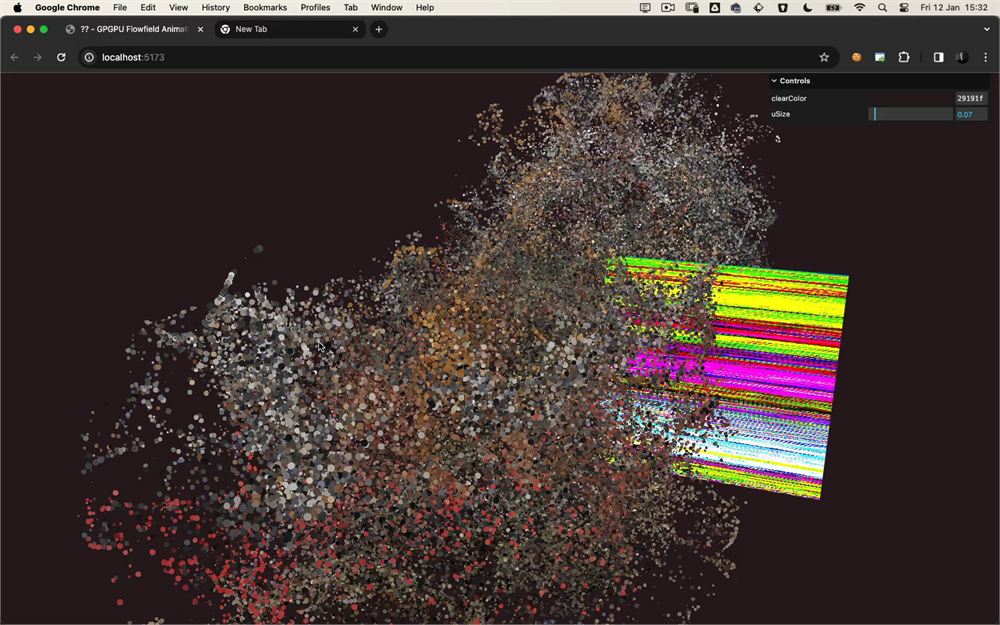
Task: Open Spotlight search in the menu bar
Action: click(882, 8)
